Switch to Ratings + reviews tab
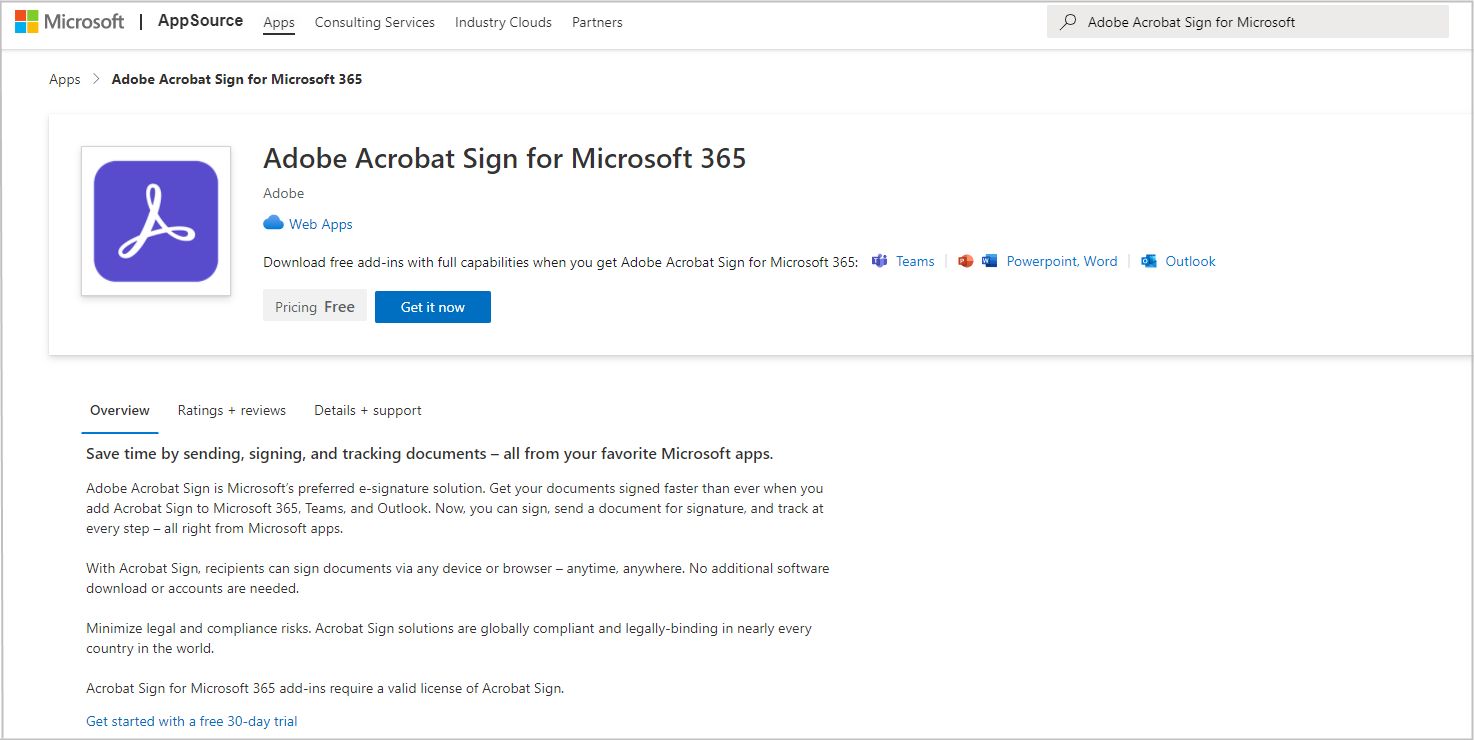 click(x=232, y=410)
